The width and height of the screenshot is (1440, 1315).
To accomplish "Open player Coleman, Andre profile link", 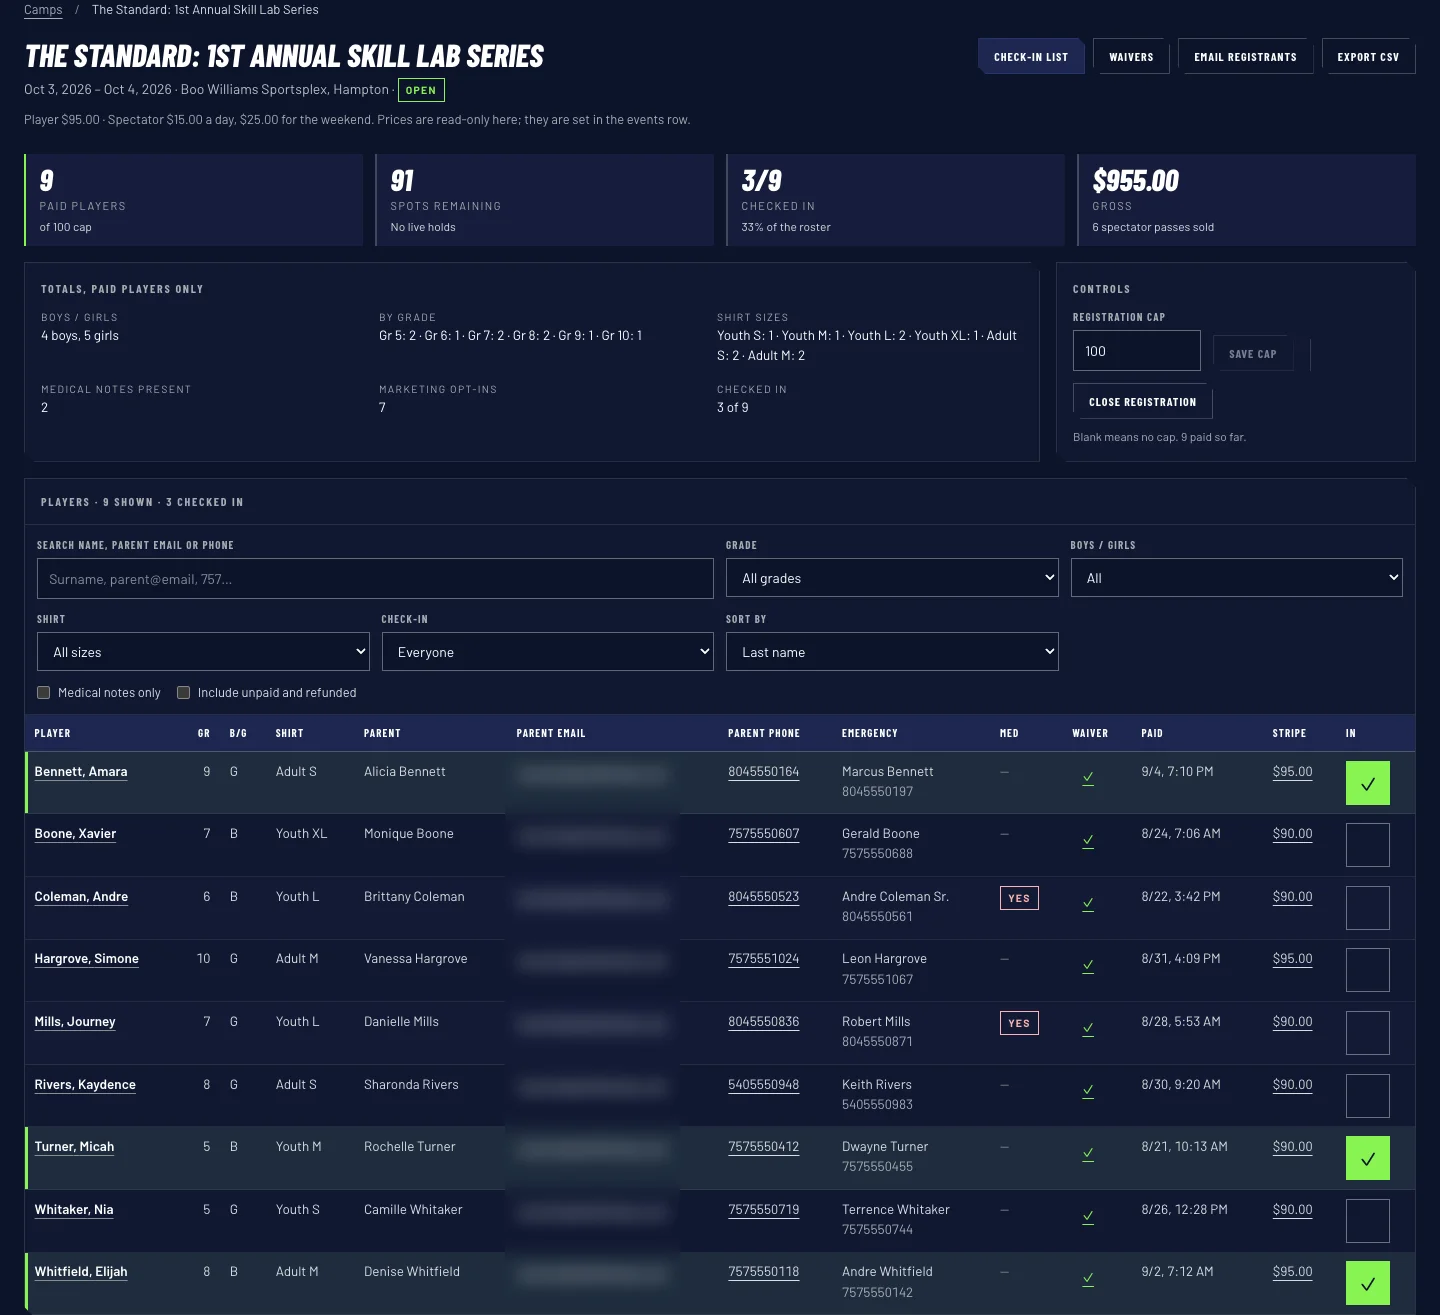I will click(81, 897).
